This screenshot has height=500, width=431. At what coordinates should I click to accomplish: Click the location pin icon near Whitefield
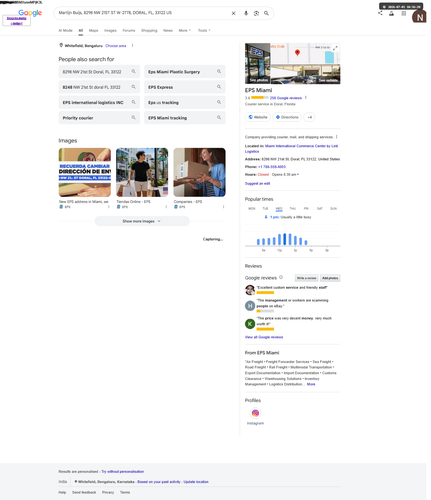point(61,45)
